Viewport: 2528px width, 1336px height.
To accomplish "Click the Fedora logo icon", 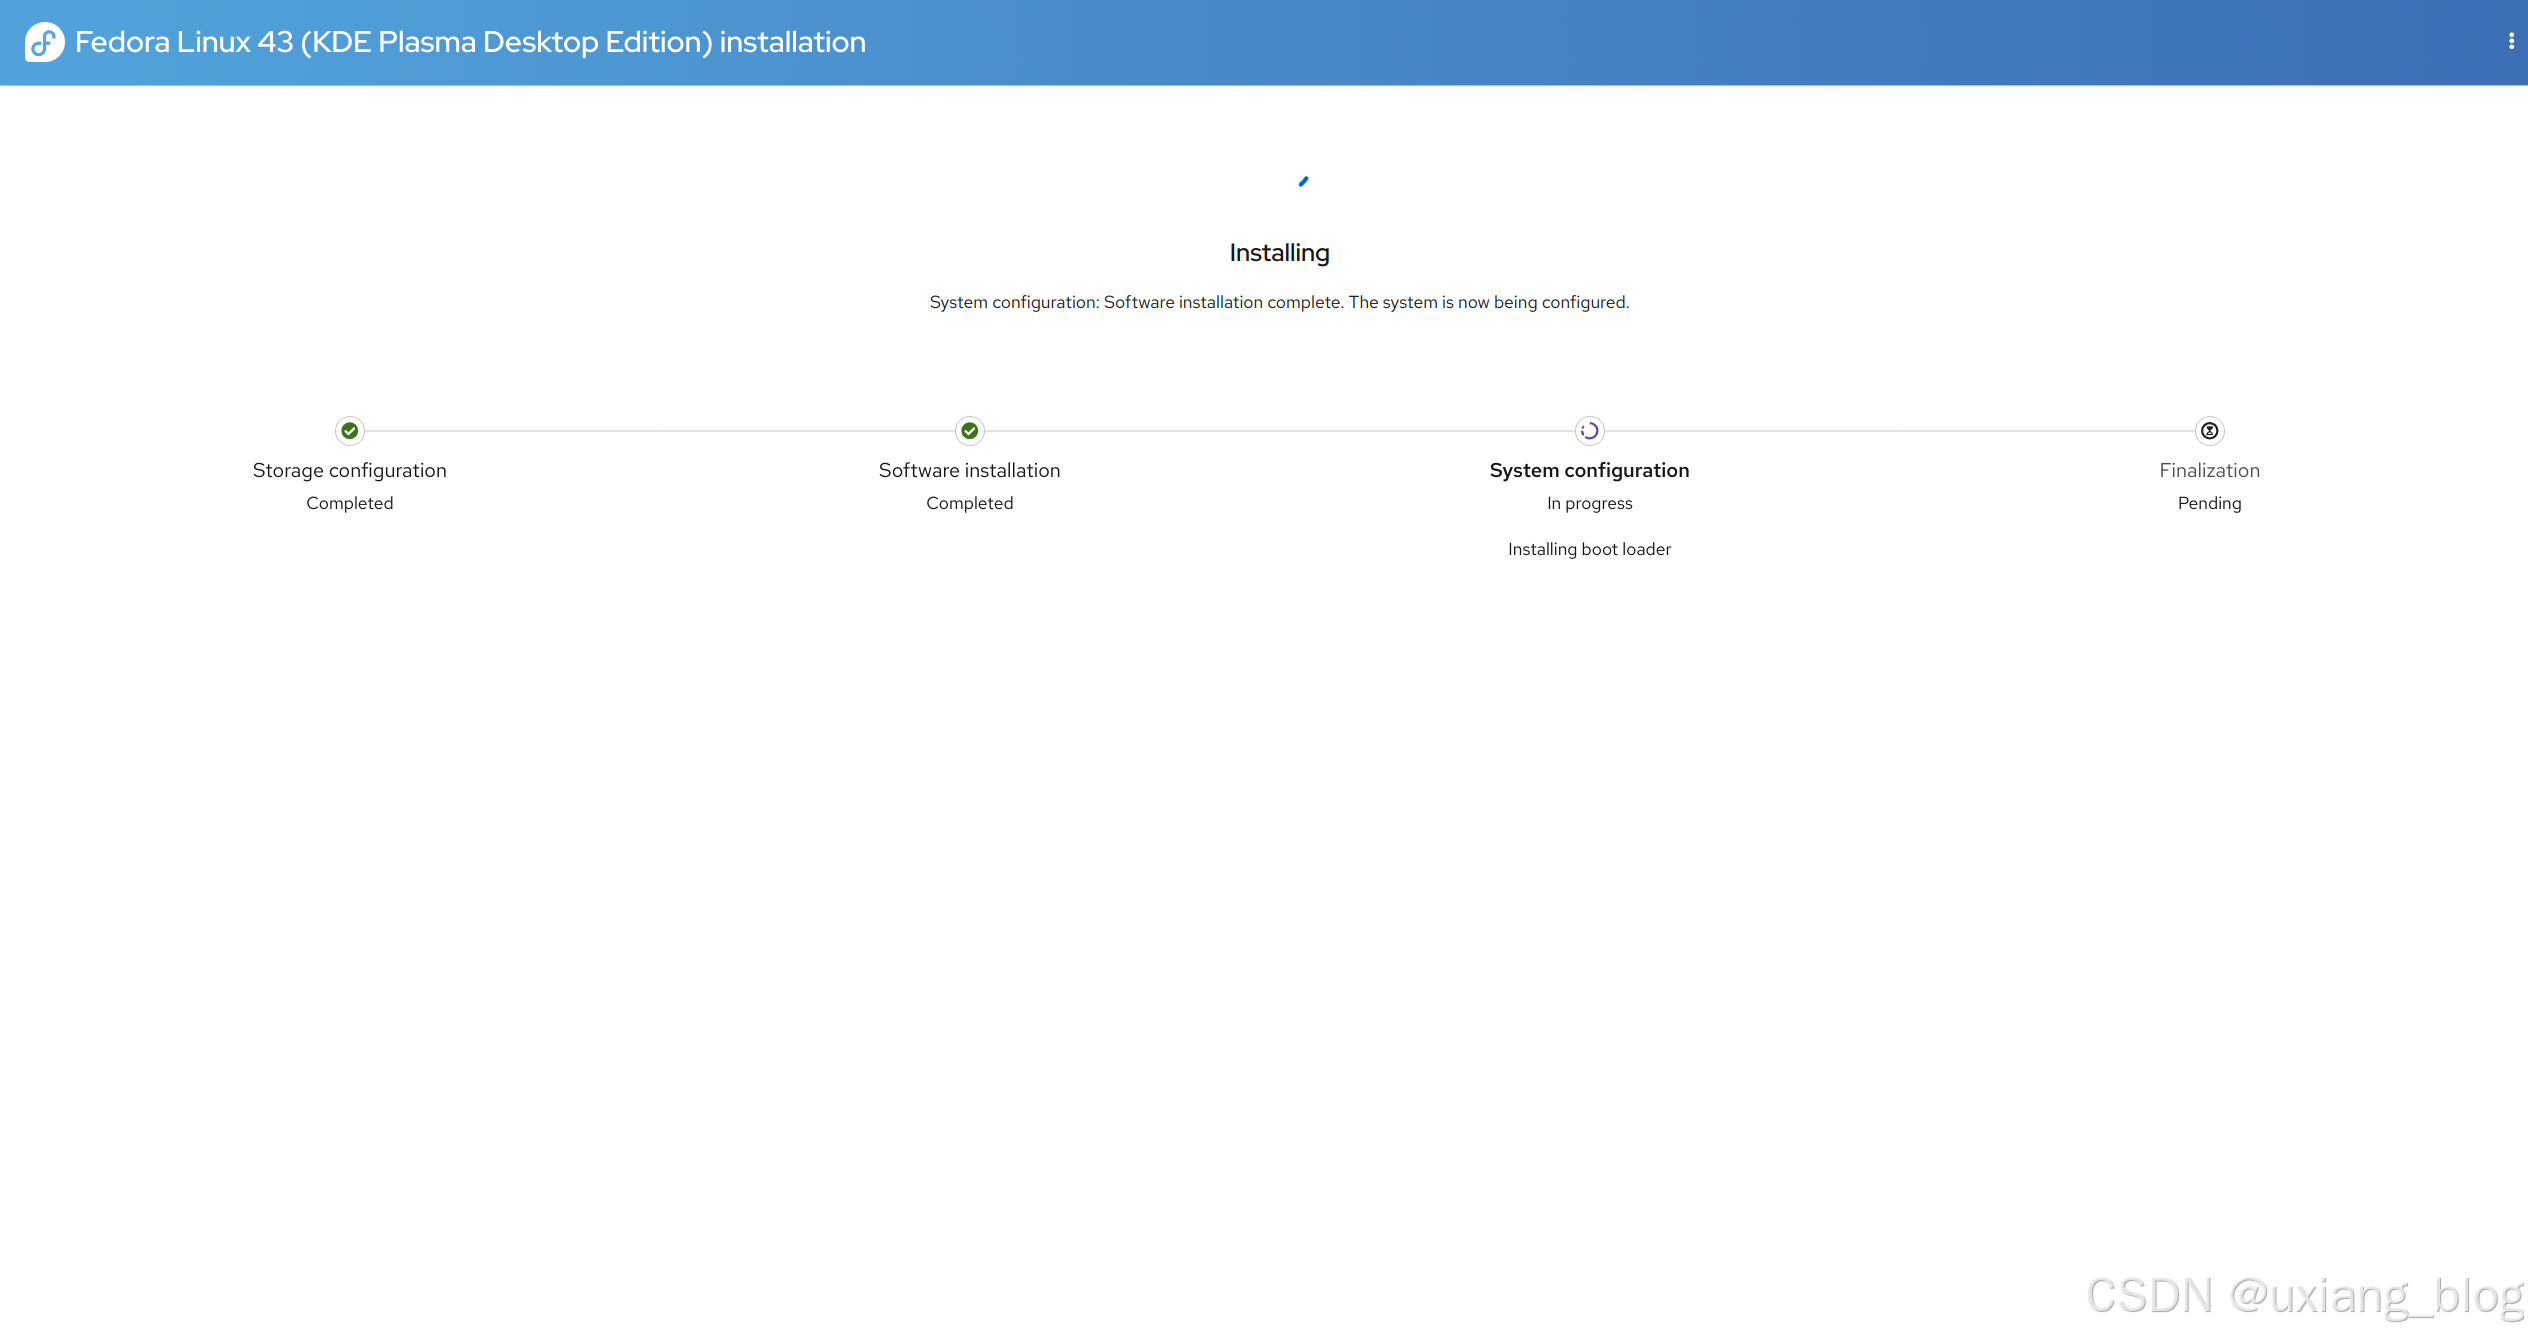I will coord(44,42).
